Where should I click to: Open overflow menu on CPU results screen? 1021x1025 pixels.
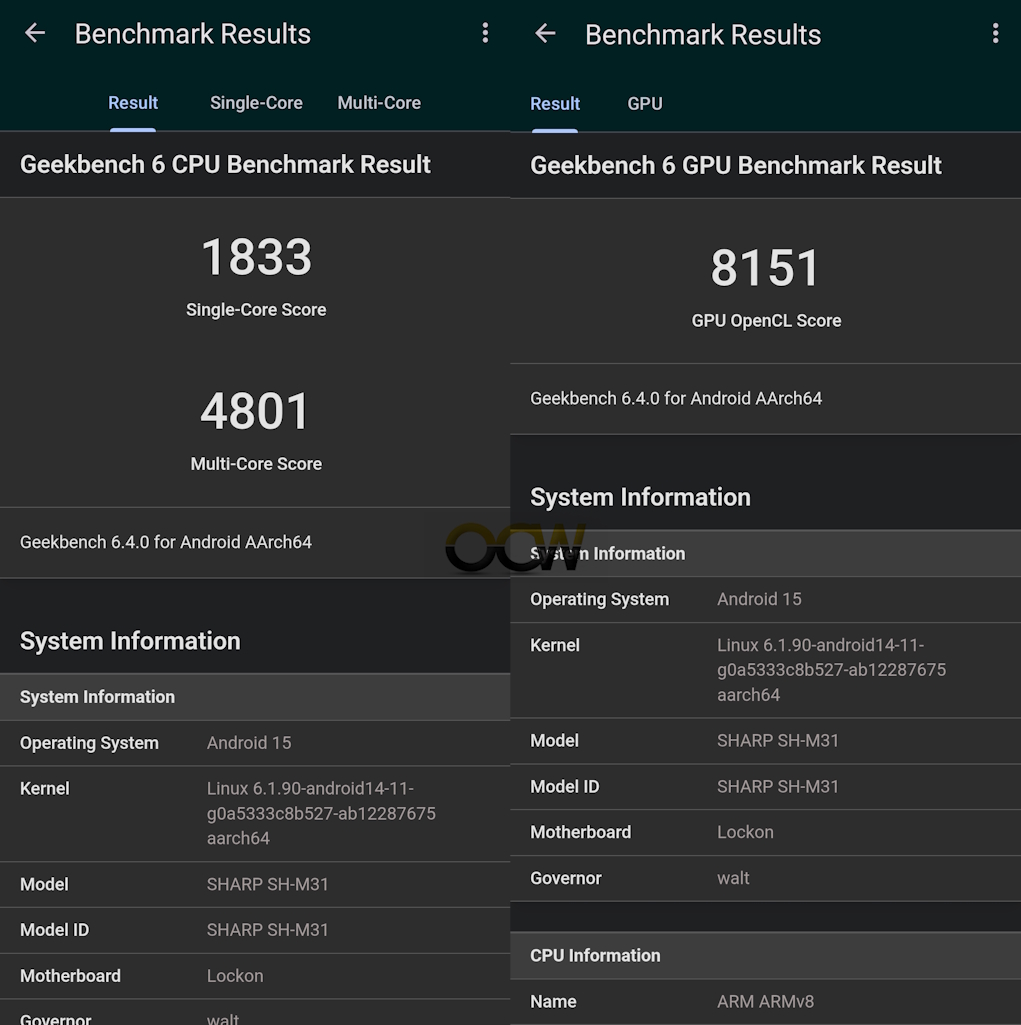click(x=485, y=33)
